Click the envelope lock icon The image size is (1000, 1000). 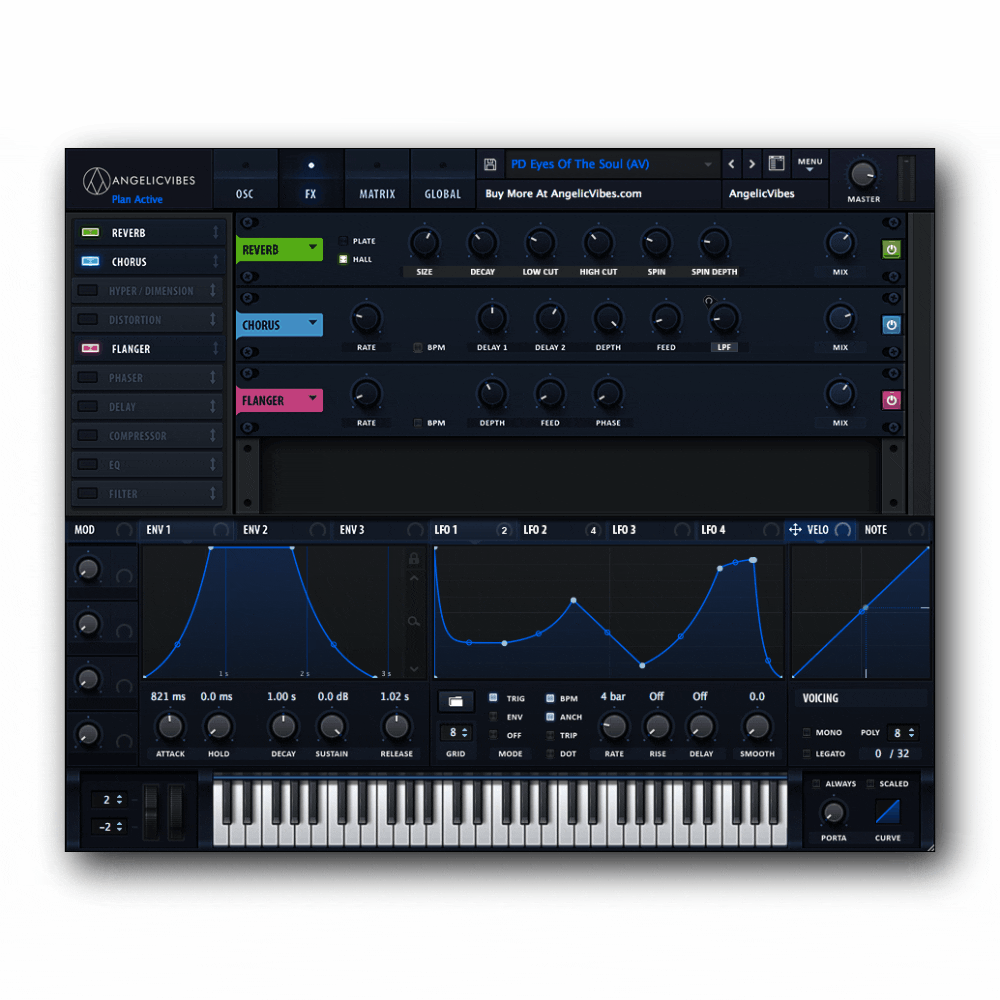pos(414,559)
